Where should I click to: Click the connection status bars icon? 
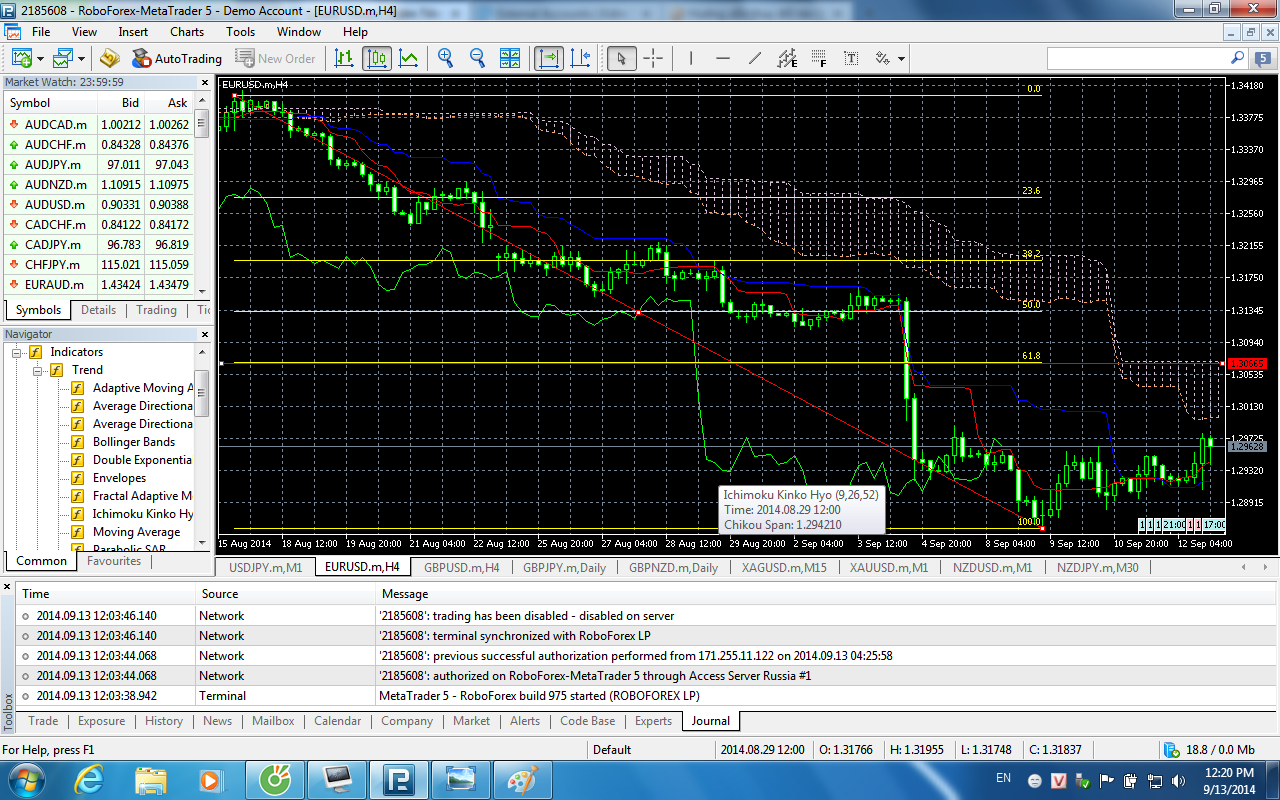click(x=1170, y=749)
